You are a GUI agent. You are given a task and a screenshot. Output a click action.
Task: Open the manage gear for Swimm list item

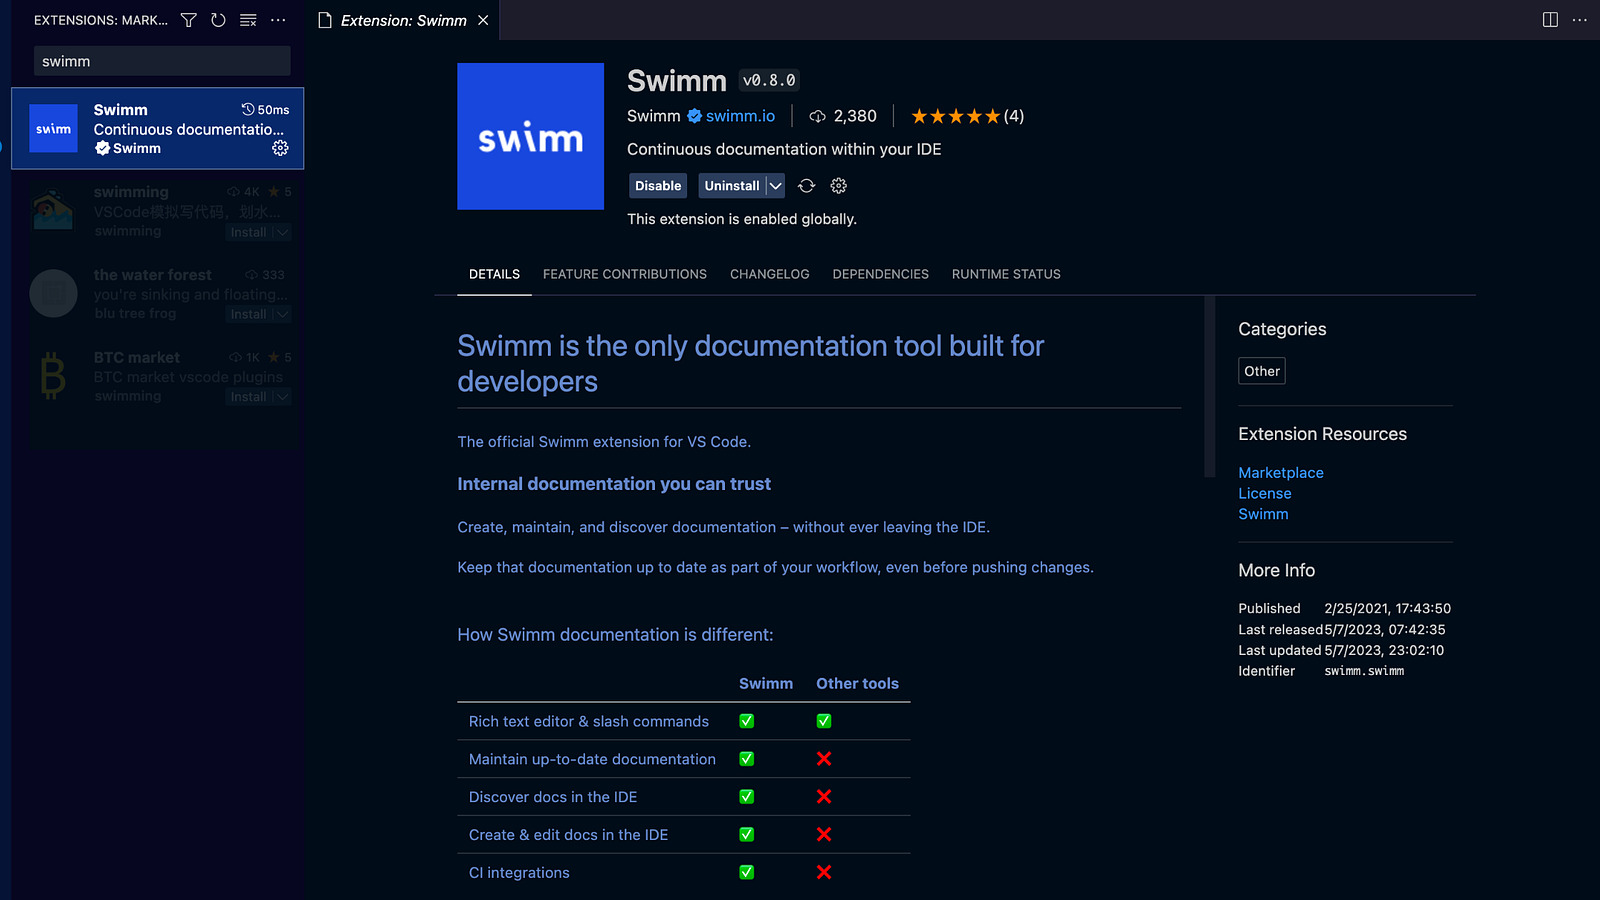coord(280,148)
